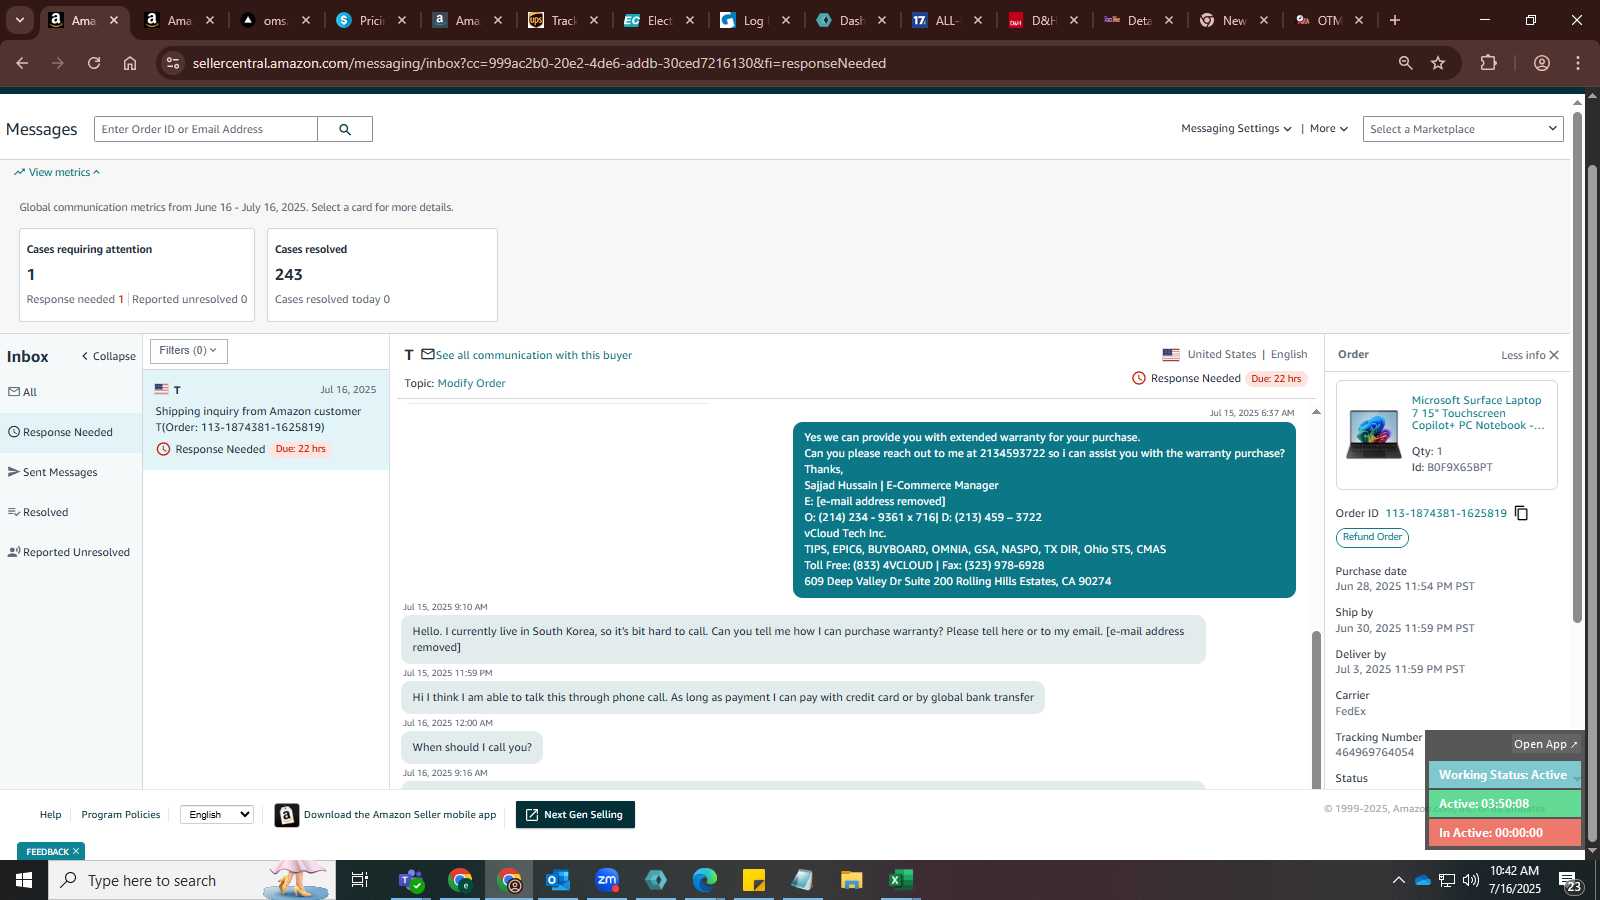This screenshot has width=1600, height=900.
Task: Open Microsoft Teams from the taskbar
Action: [411, 880]
